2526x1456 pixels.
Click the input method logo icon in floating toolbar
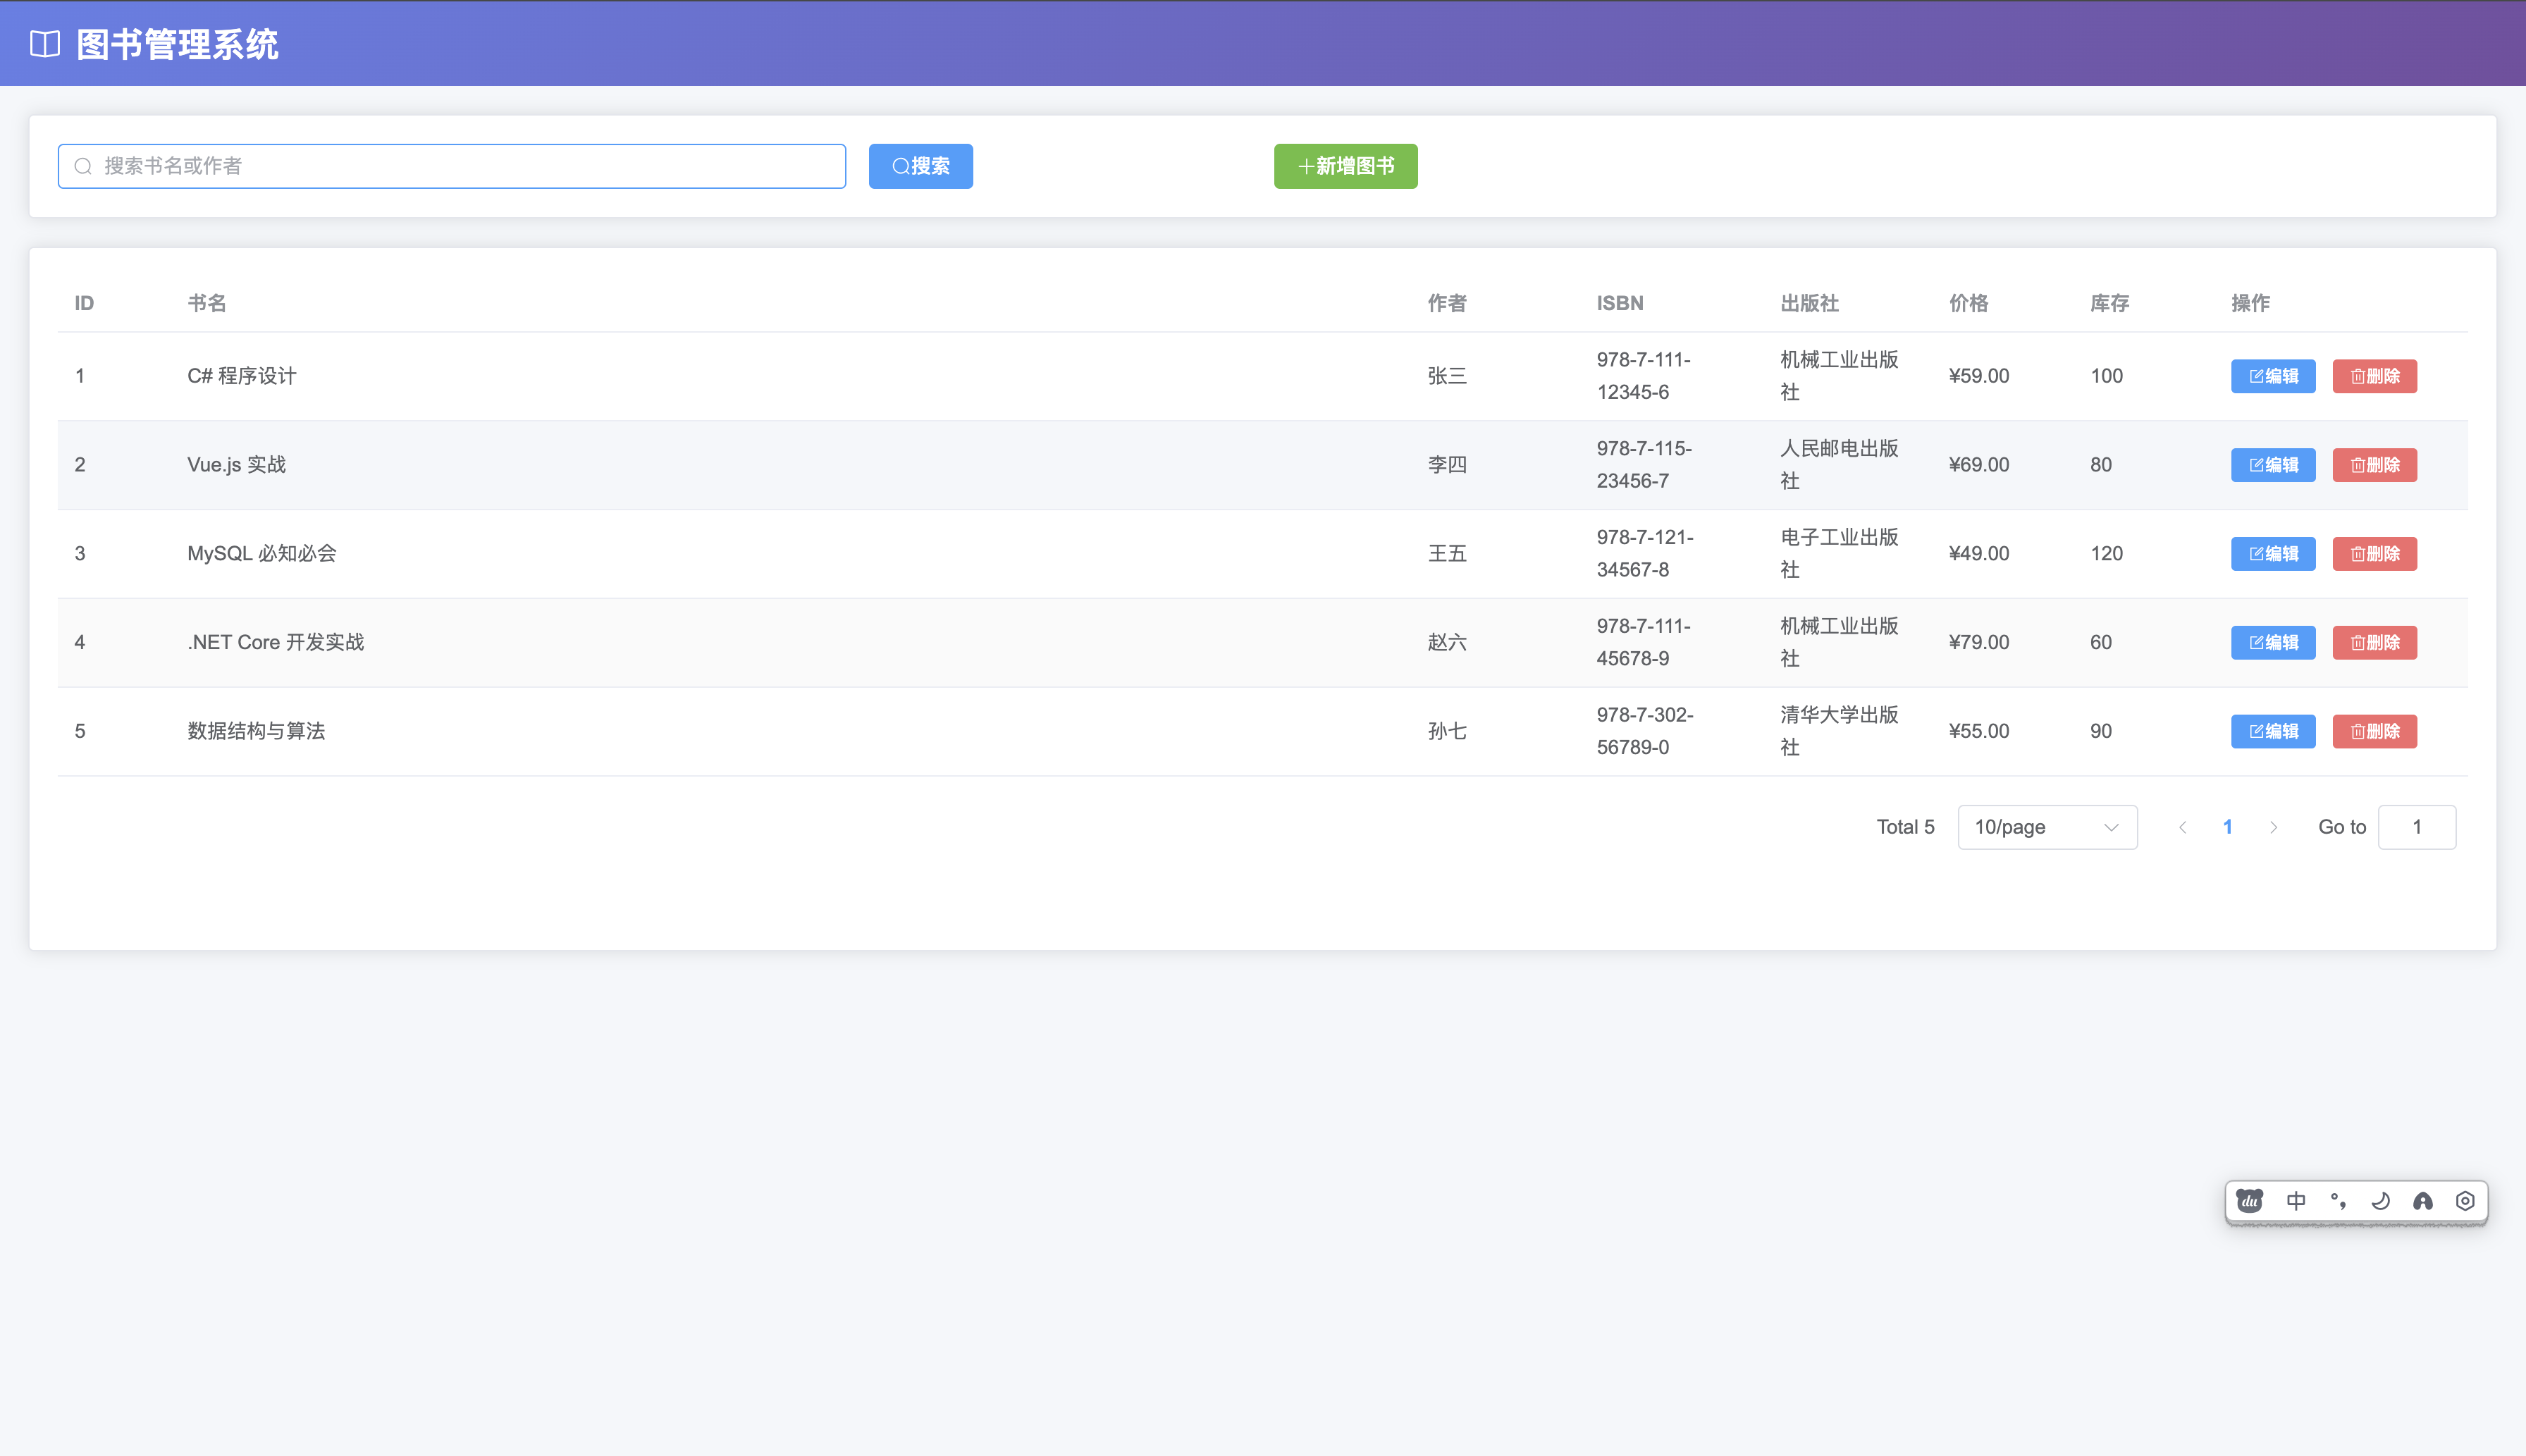pyautogui.click(x=2250, y=1200)
